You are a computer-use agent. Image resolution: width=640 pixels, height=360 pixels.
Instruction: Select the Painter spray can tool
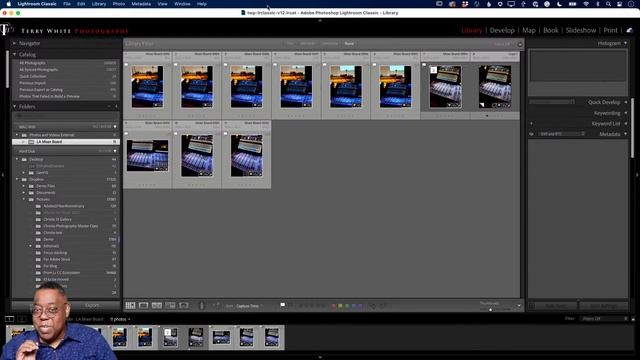pyautogui.click(x=201, y=305)
